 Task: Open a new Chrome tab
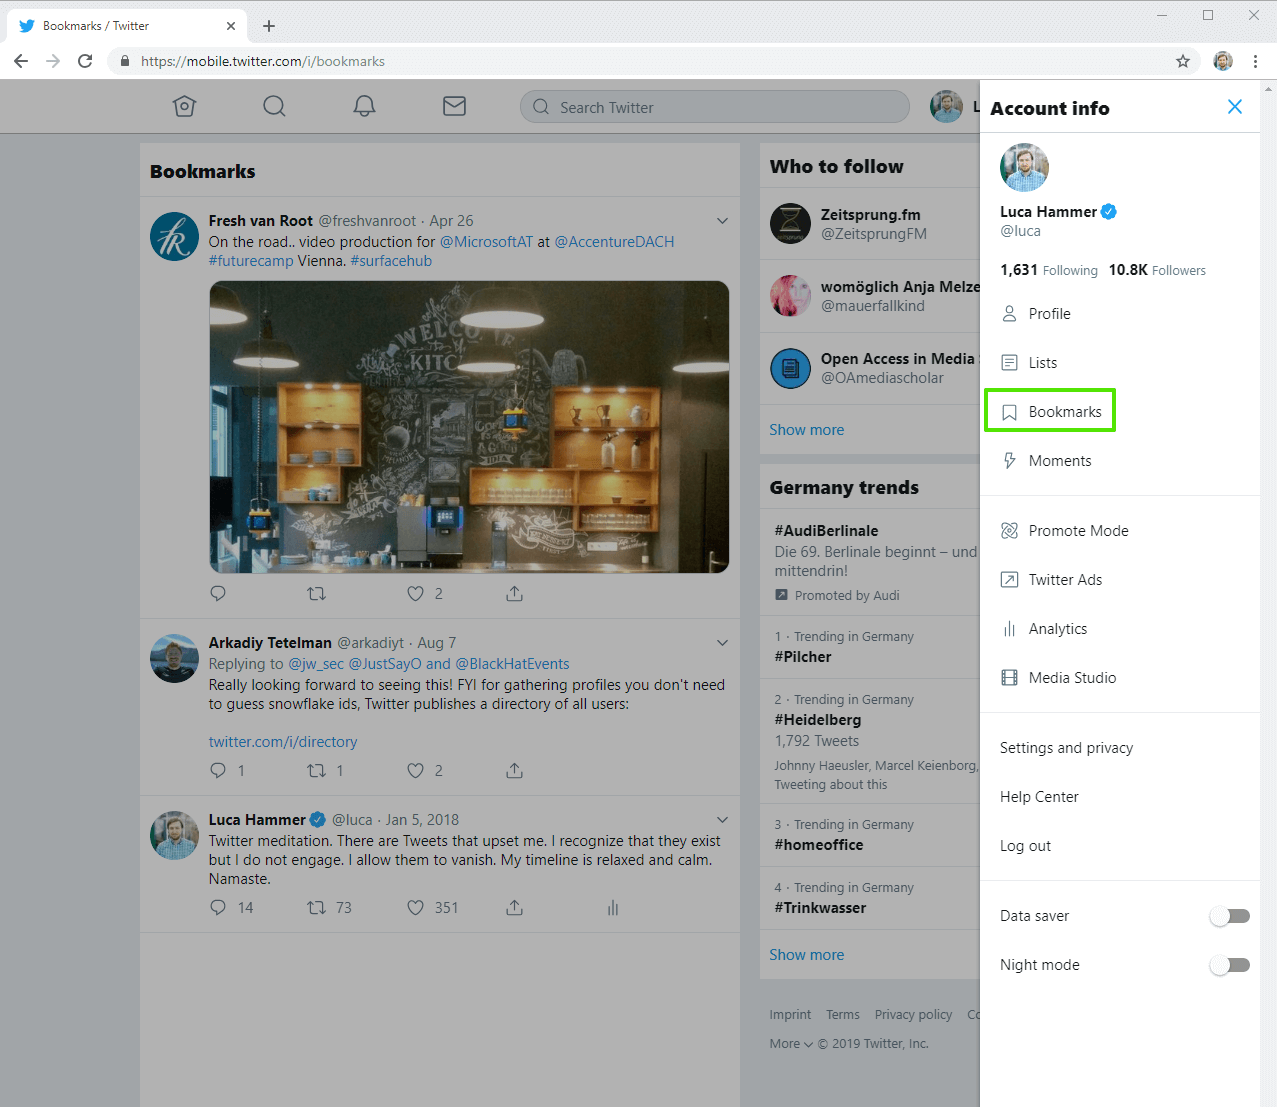pos(269,26)
